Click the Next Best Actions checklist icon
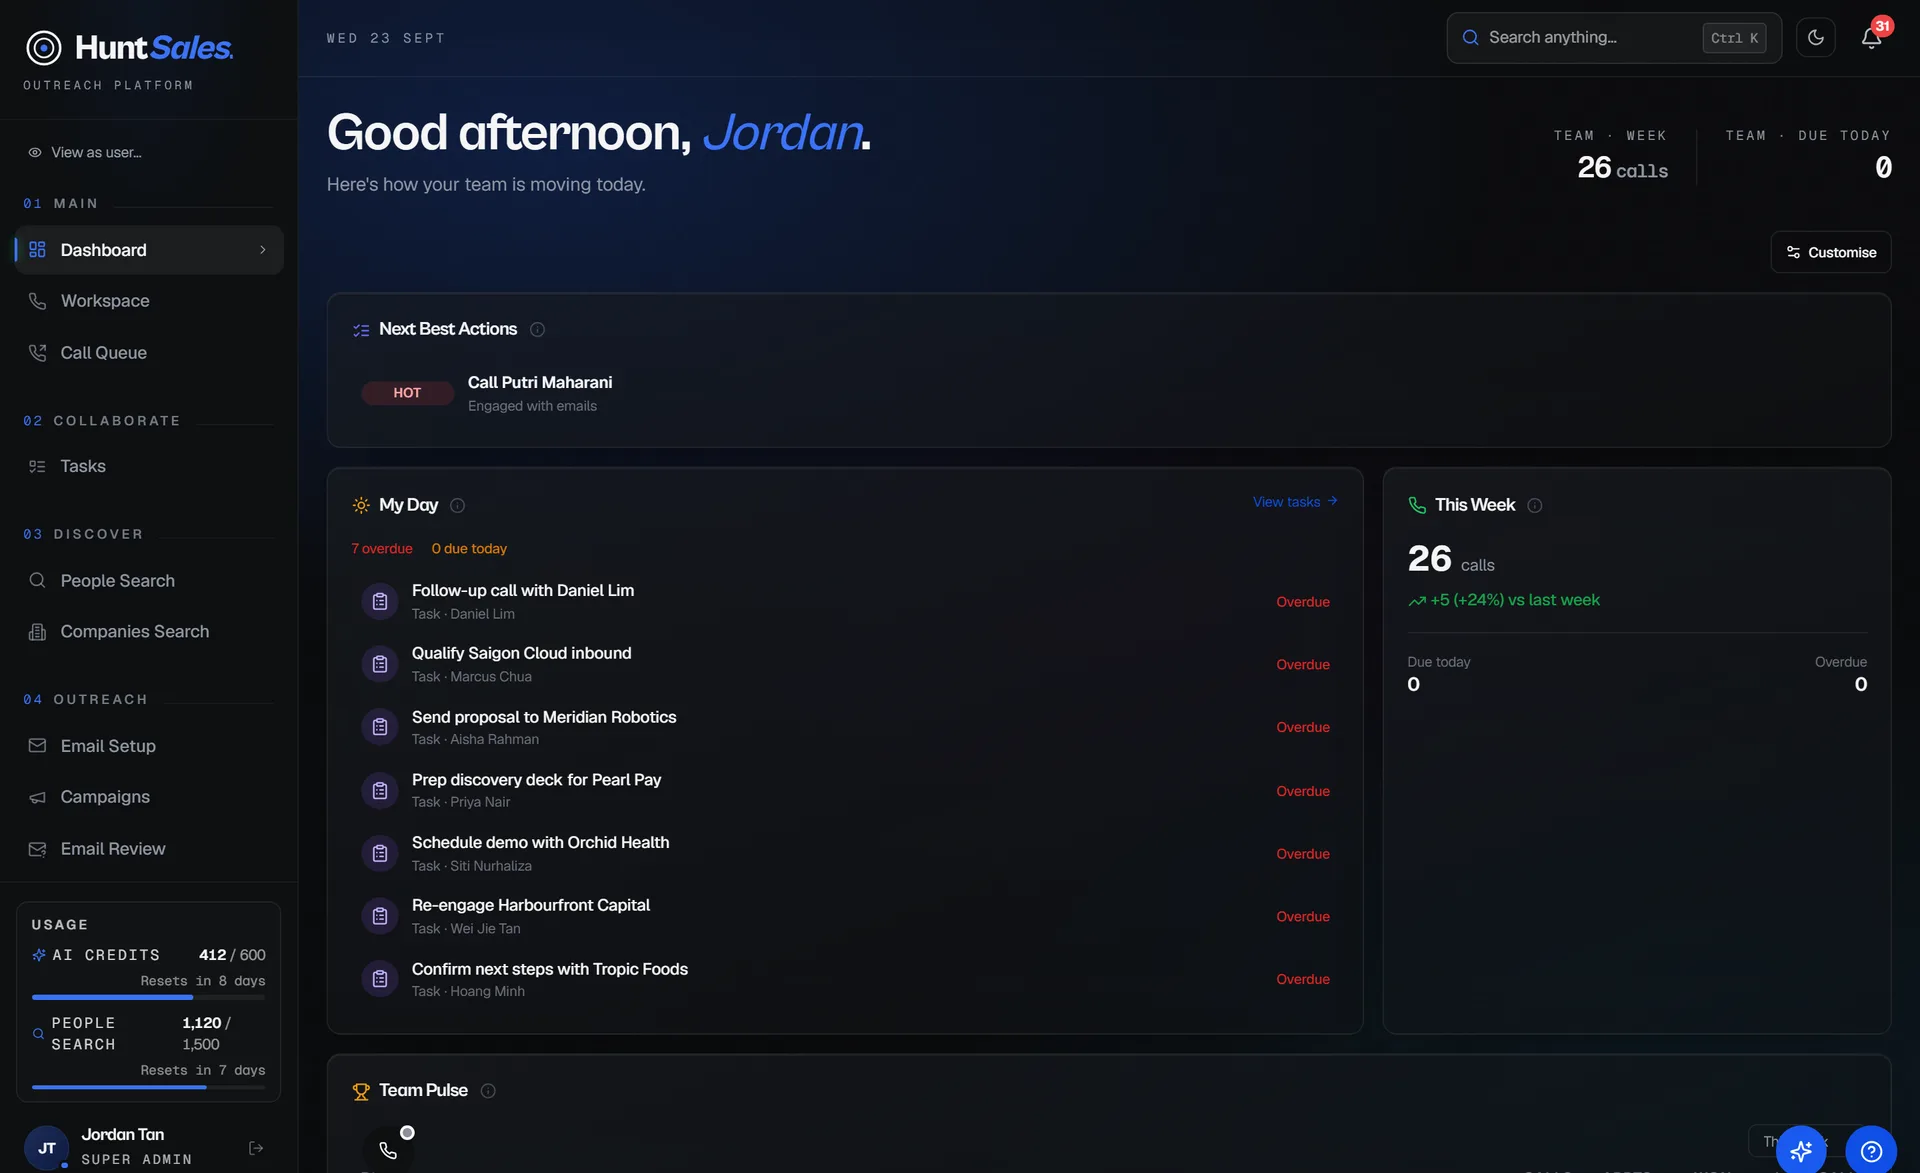 coord(361,330)
